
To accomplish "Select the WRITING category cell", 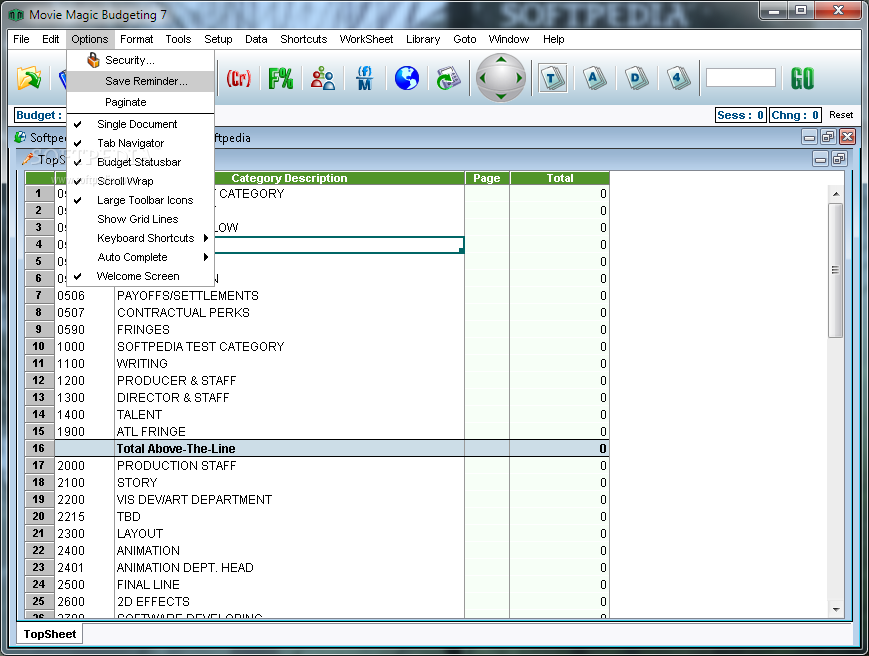I will pyautogui.click(x=289, y=363).
